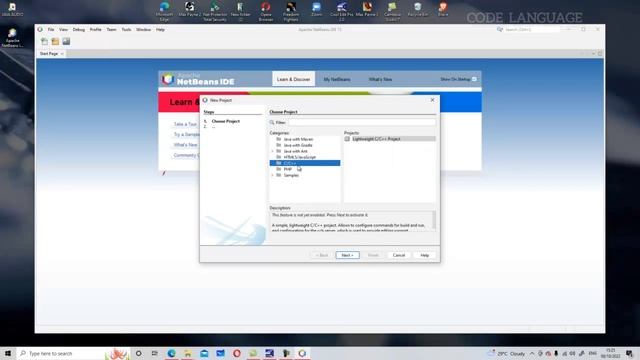Expand Java with Ant category
The image size is (640, 360).
(273, 151)
